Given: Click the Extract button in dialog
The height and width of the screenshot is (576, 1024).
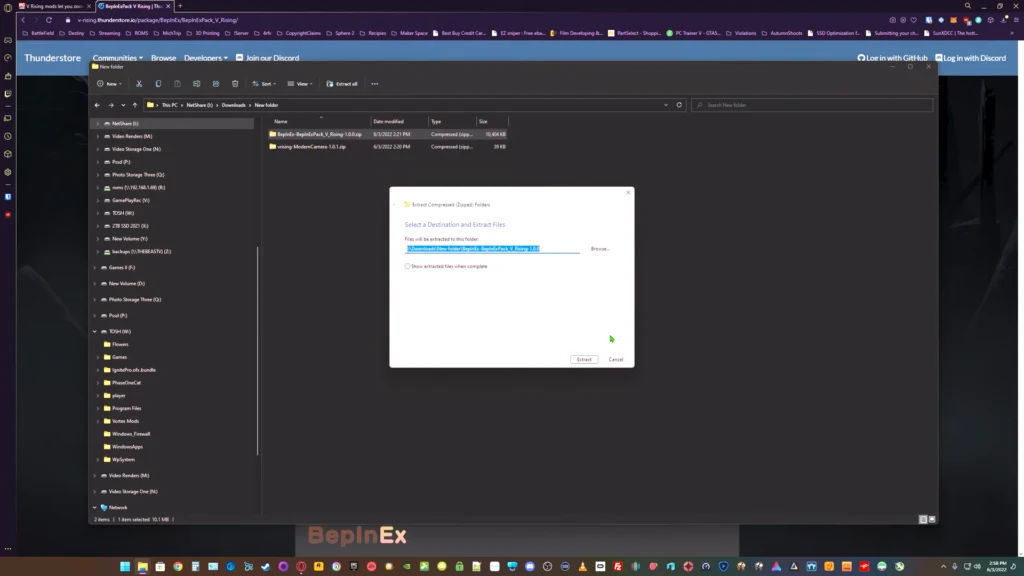Looking at the screenshot, I should (x=584, y=359).
